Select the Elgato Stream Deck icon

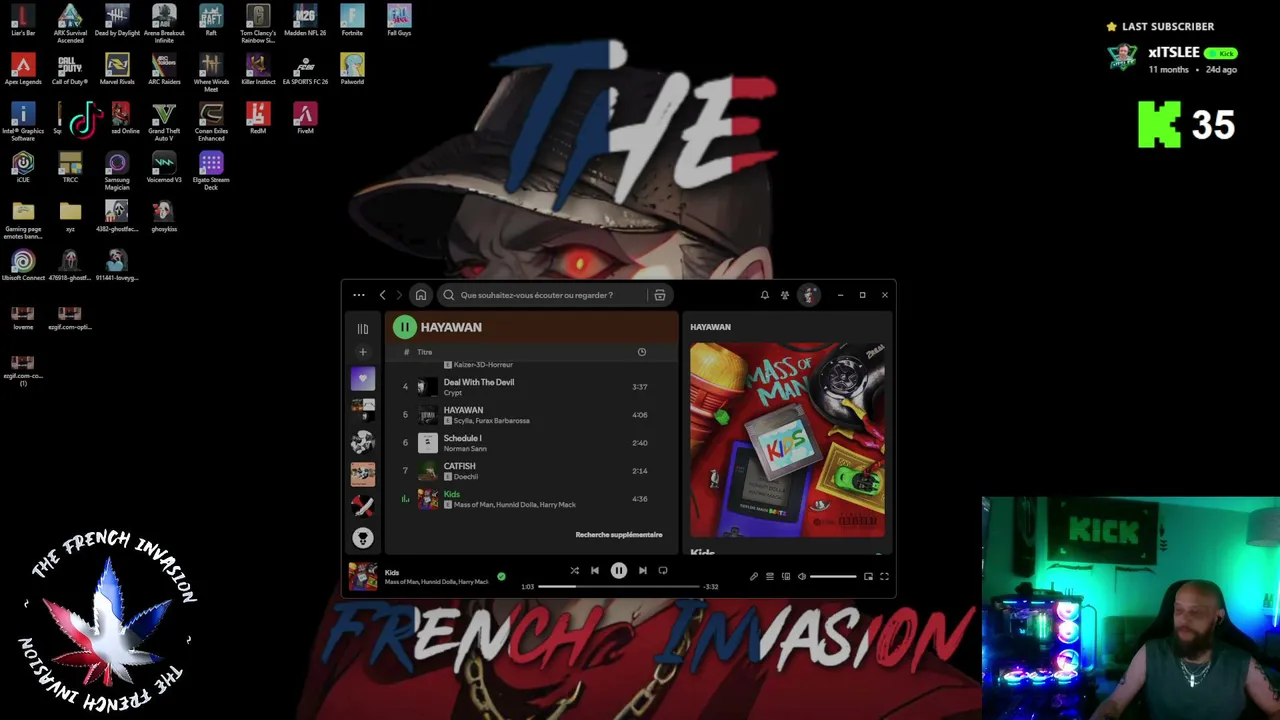211,170
